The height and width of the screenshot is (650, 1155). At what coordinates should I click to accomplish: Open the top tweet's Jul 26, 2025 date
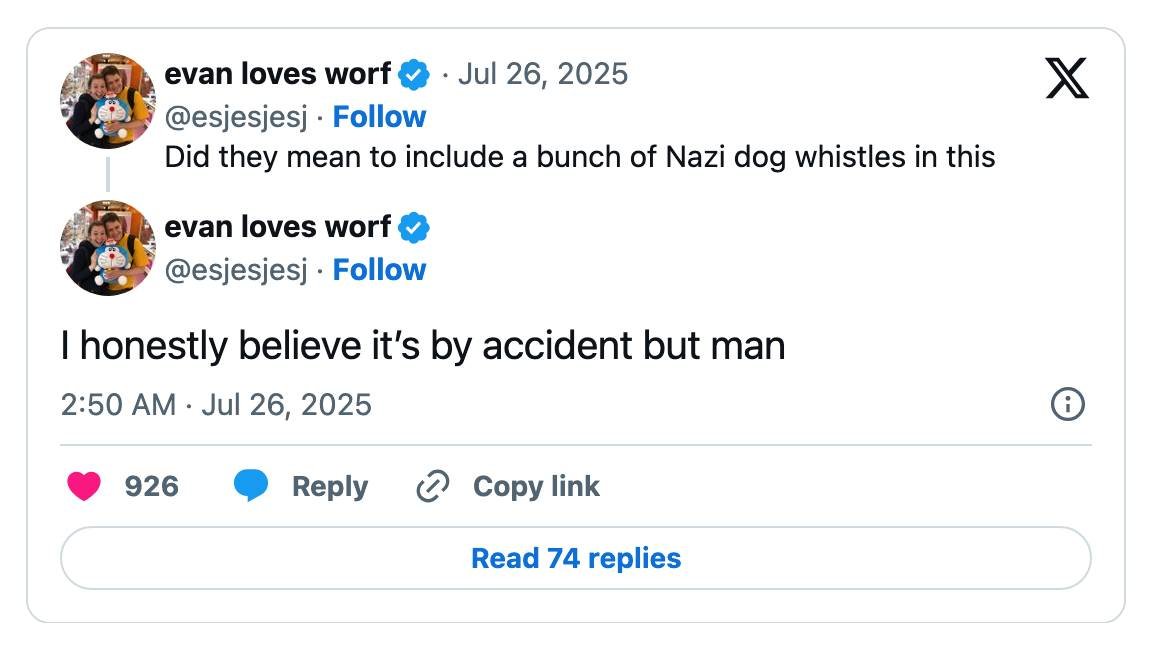(542, 74)
